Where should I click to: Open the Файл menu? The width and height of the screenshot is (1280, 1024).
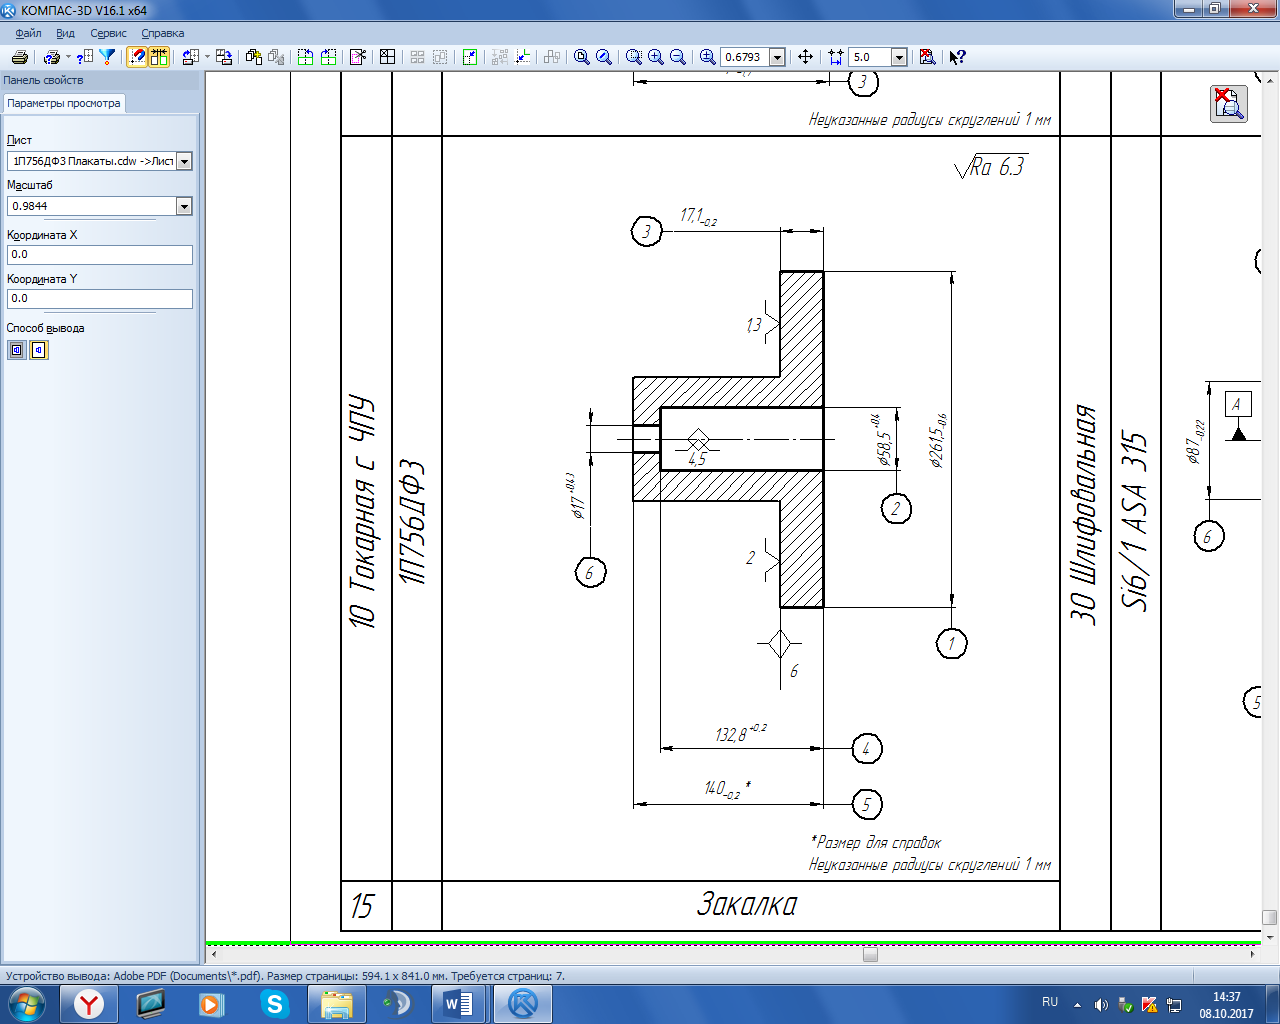28,33
